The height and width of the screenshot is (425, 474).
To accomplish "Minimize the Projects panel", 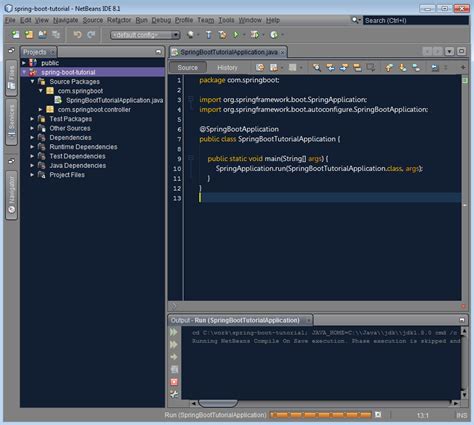I will click(158, 52).
